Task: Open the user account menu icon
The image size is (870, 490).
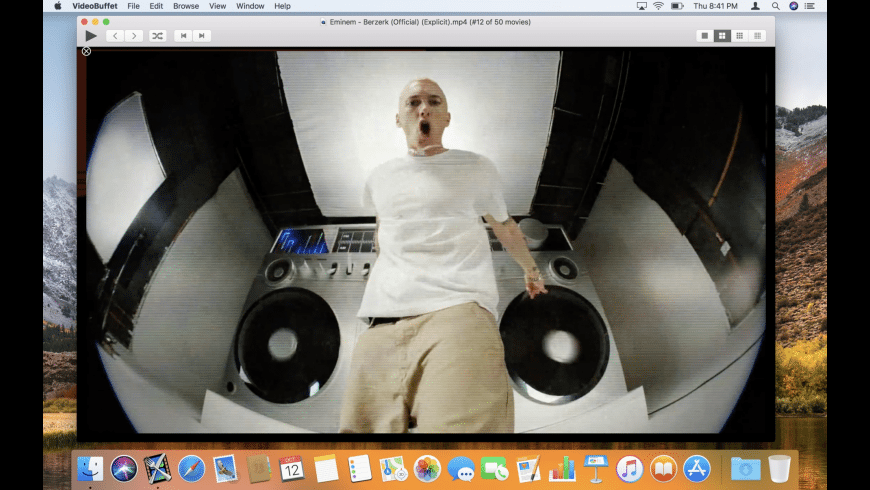Action: [755, 6]
